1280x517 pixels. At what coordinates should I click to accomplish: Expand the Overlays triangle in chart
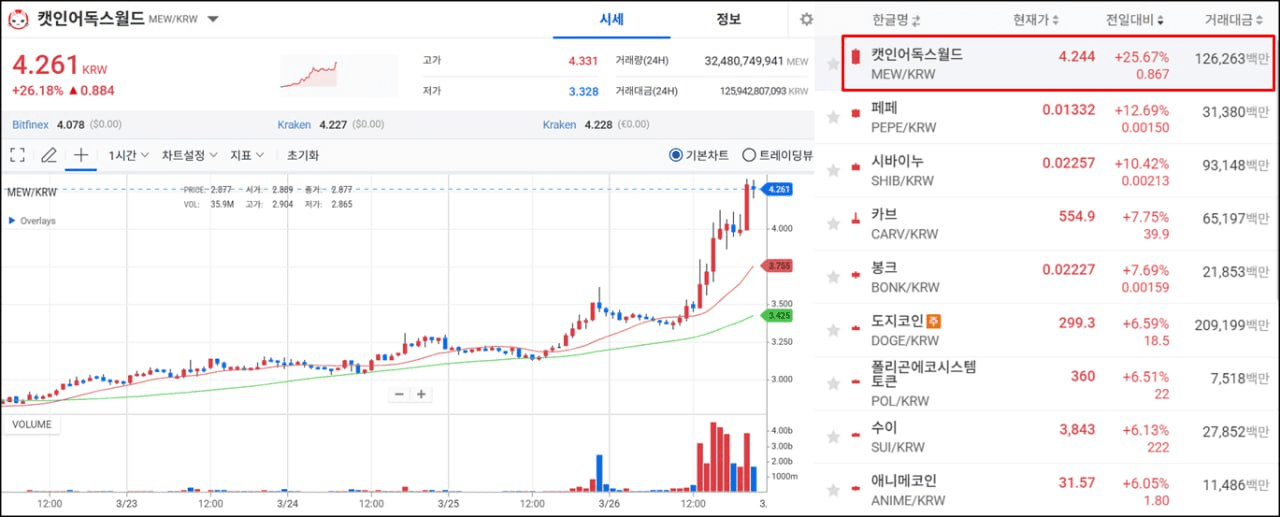pos(12,220)
